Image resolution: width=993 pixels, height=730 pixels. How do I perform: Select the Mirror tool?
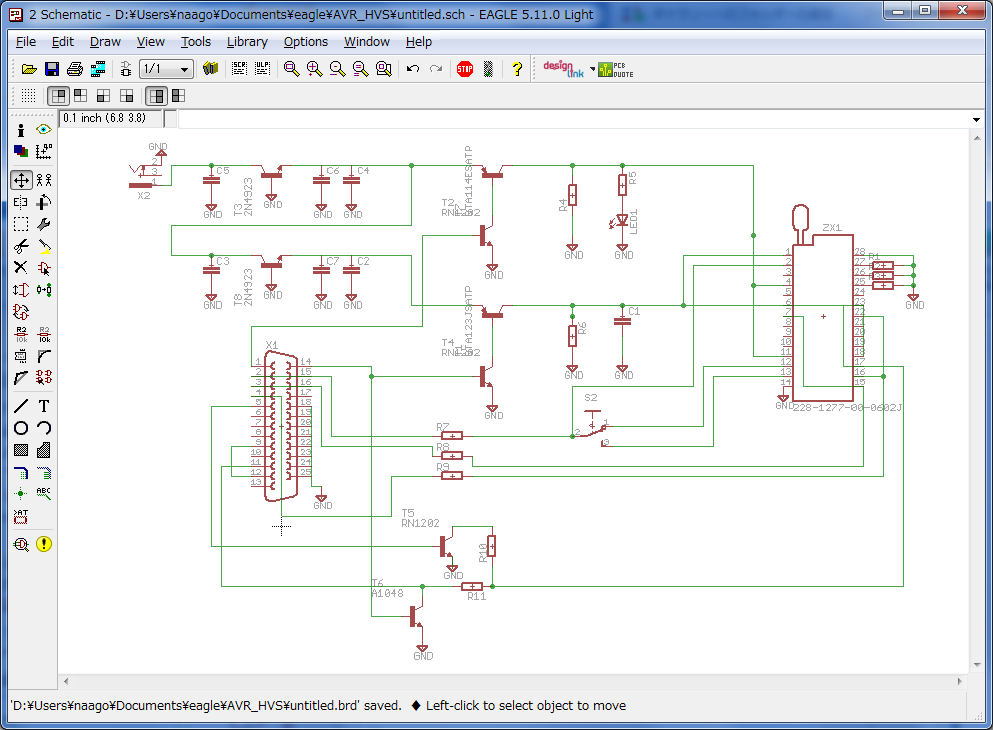tap(21, 203)
